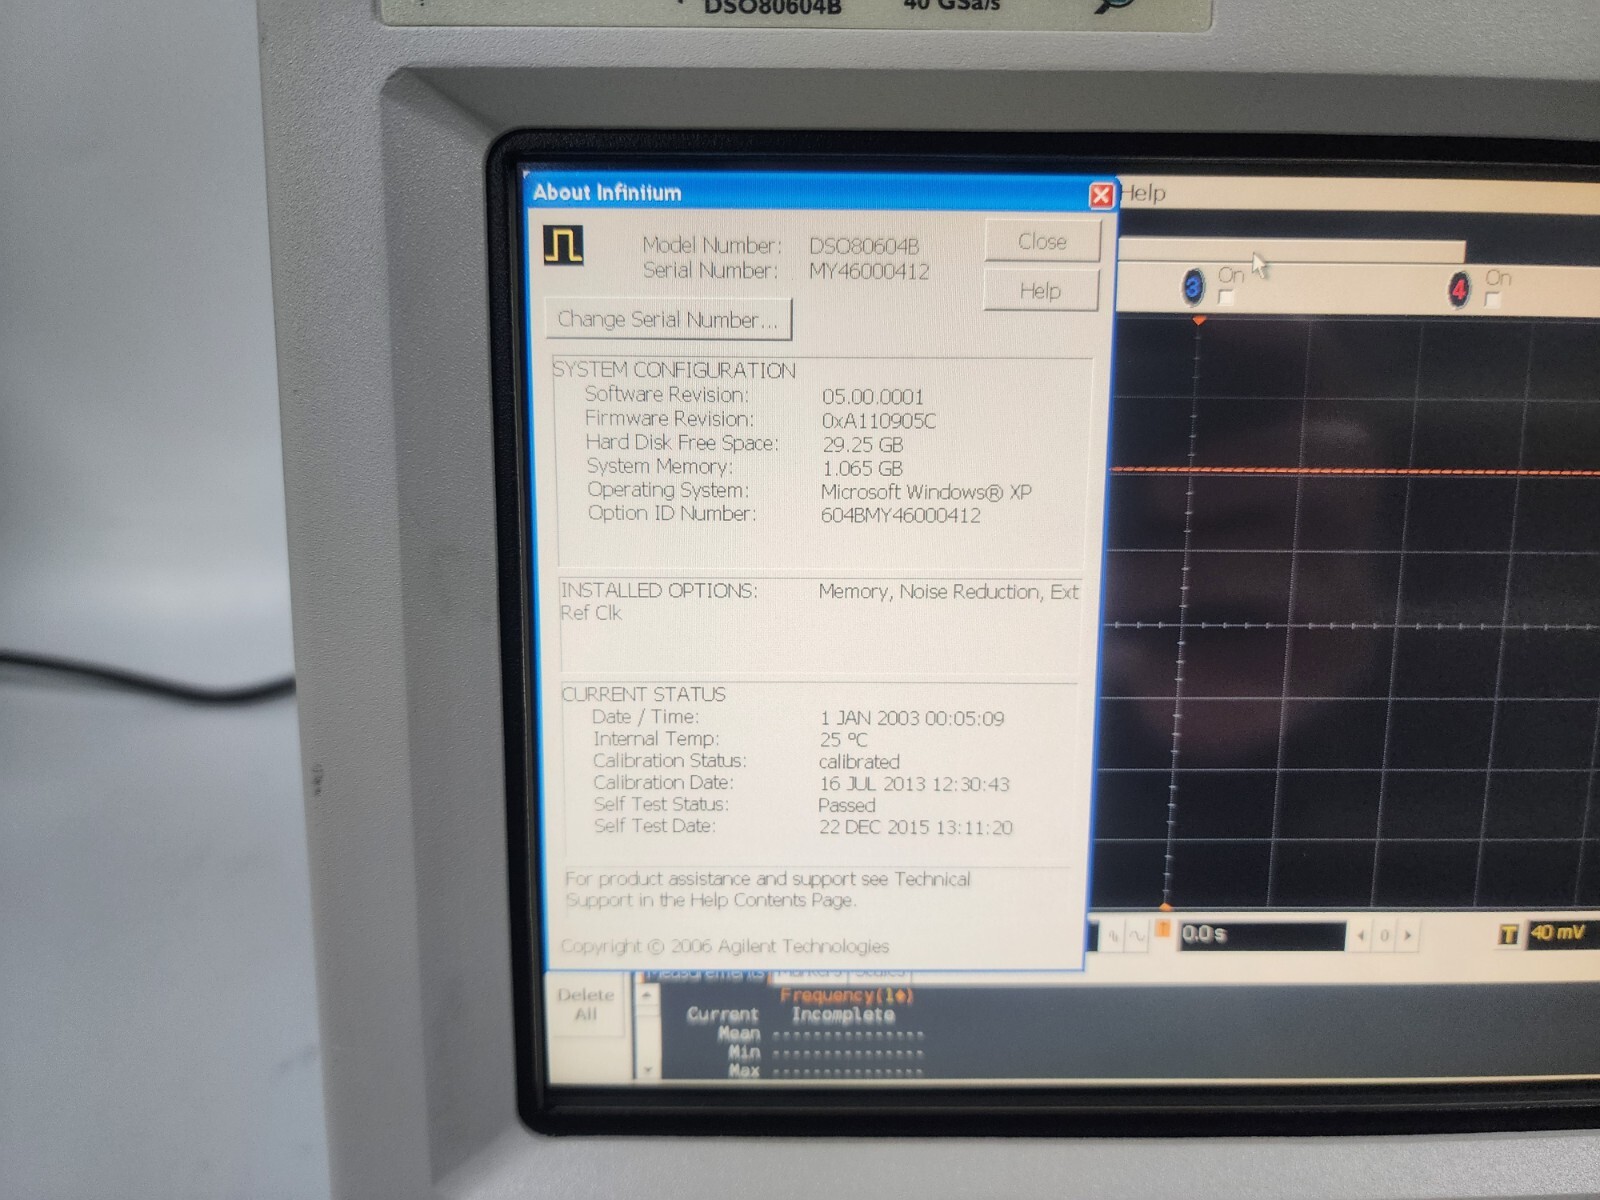Click the Incomplete current measurement value
Viewport: 1600px width, 1200px height.
point(843,1014)
